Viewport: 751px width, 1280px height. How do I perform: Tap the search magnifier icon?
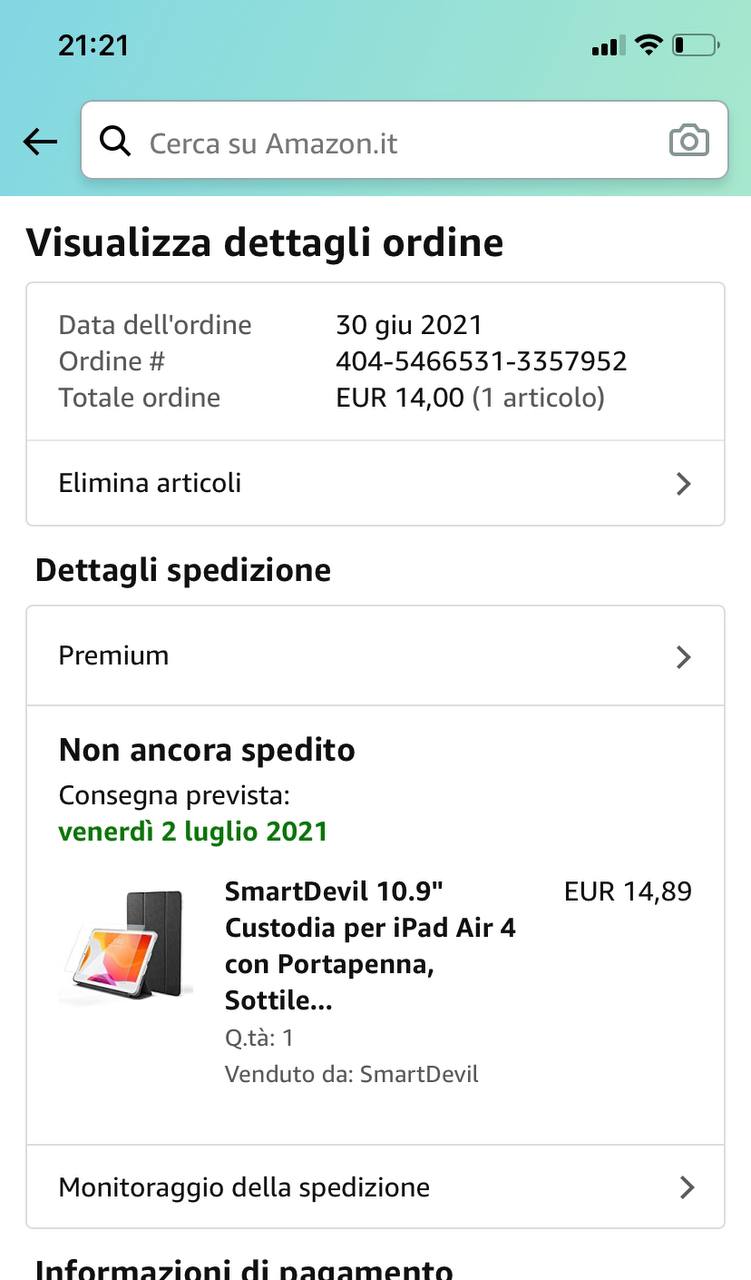pyautogui.click(x=116, y=142)
